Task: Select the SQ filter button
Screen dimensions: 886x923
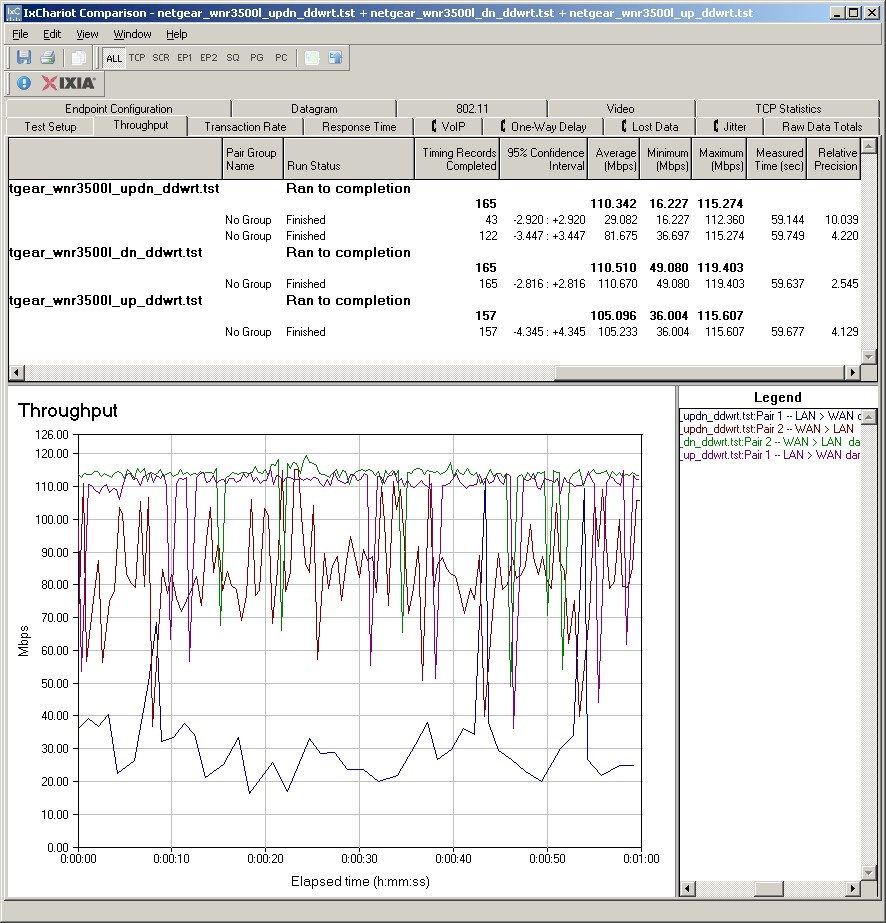Action: tap(233, 58)
